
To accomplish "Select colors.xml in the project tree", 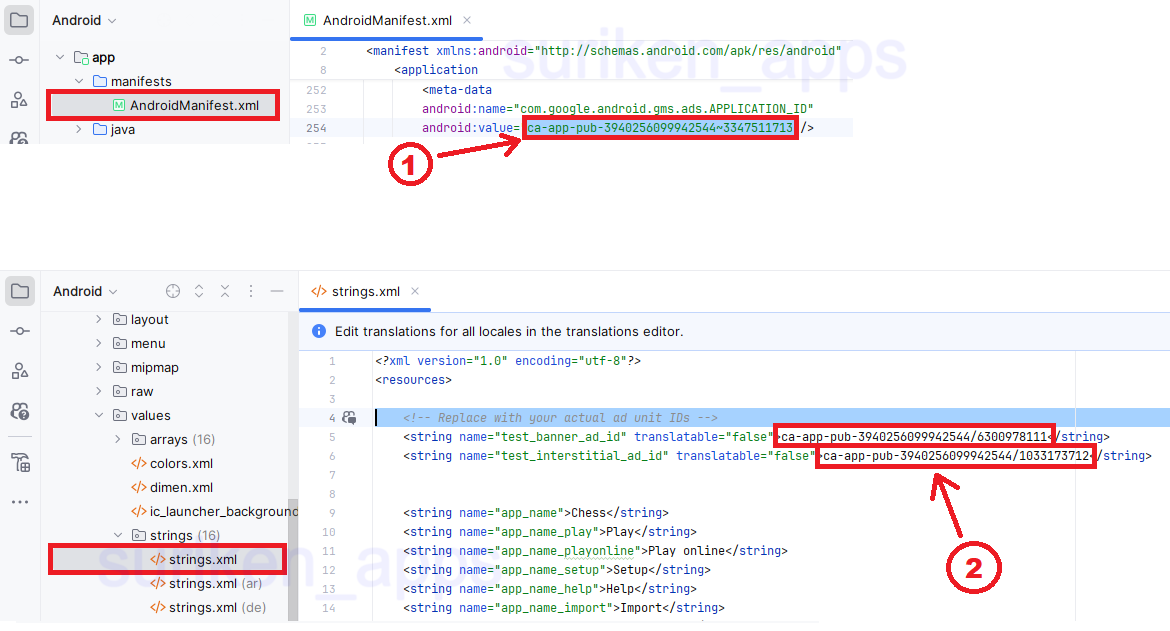I will 180,463.
